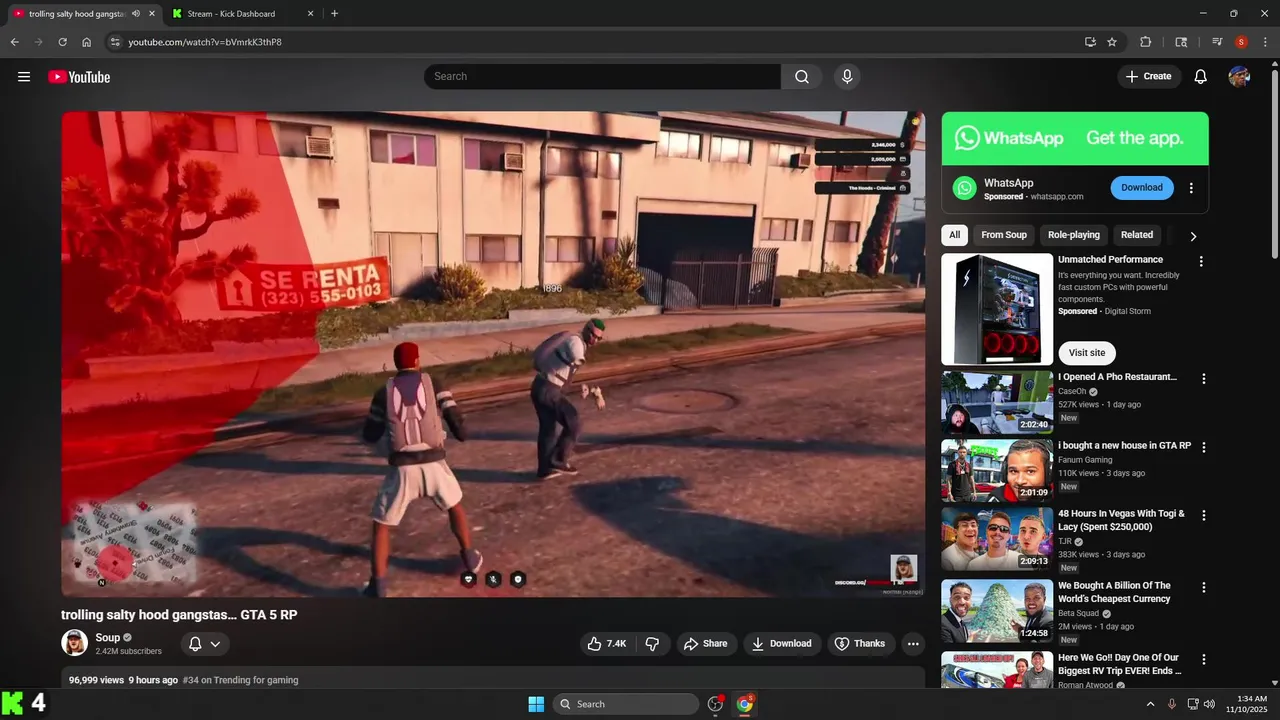
Task: Click Download under the video
Action: [782, 644]
